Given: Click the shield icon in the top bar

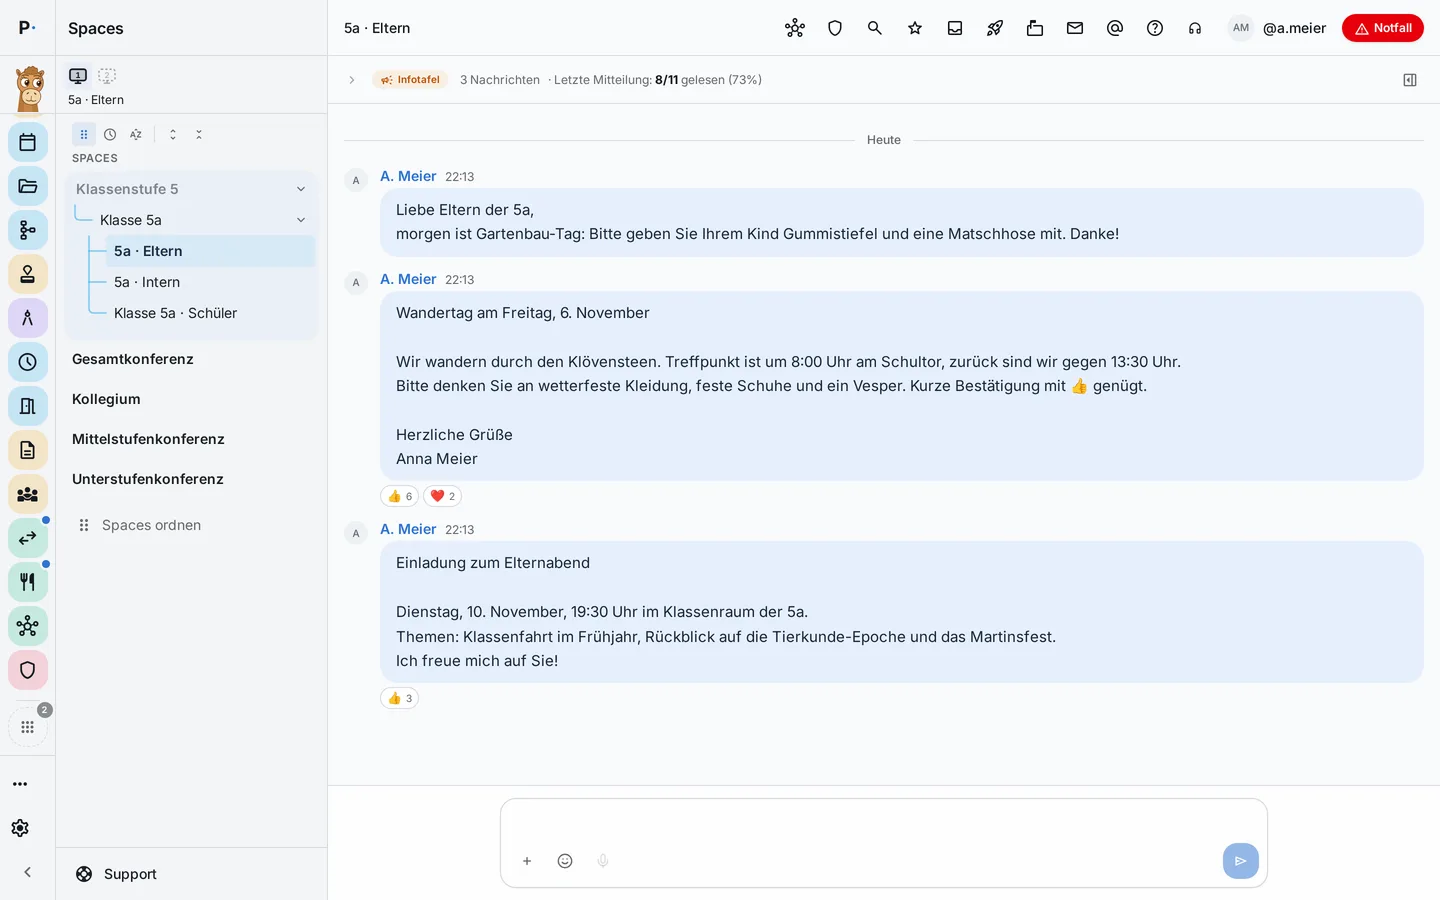Looking at the screenshot, I should (835, 28).
